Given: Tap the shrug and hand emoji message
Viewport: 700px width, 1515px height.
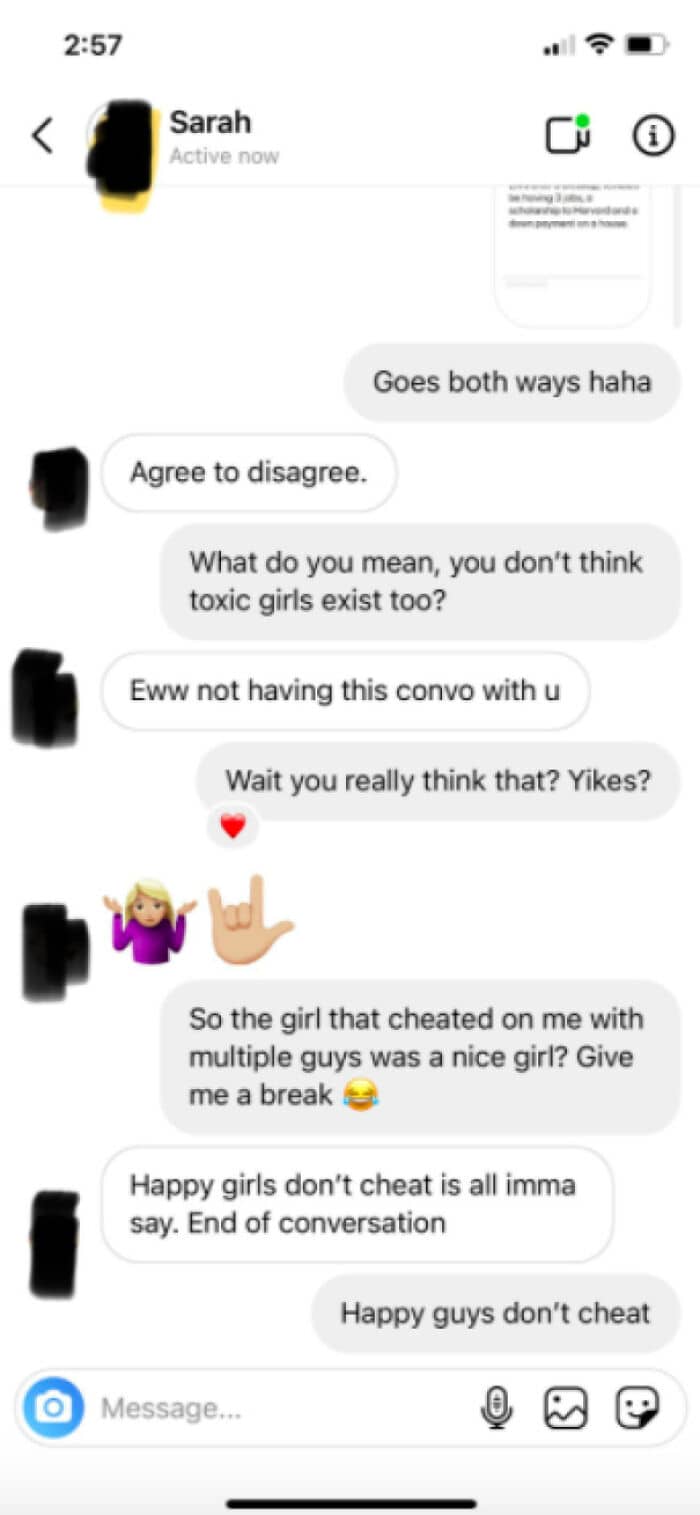Looking at the screenshot, I should click(x=198, y=920).
